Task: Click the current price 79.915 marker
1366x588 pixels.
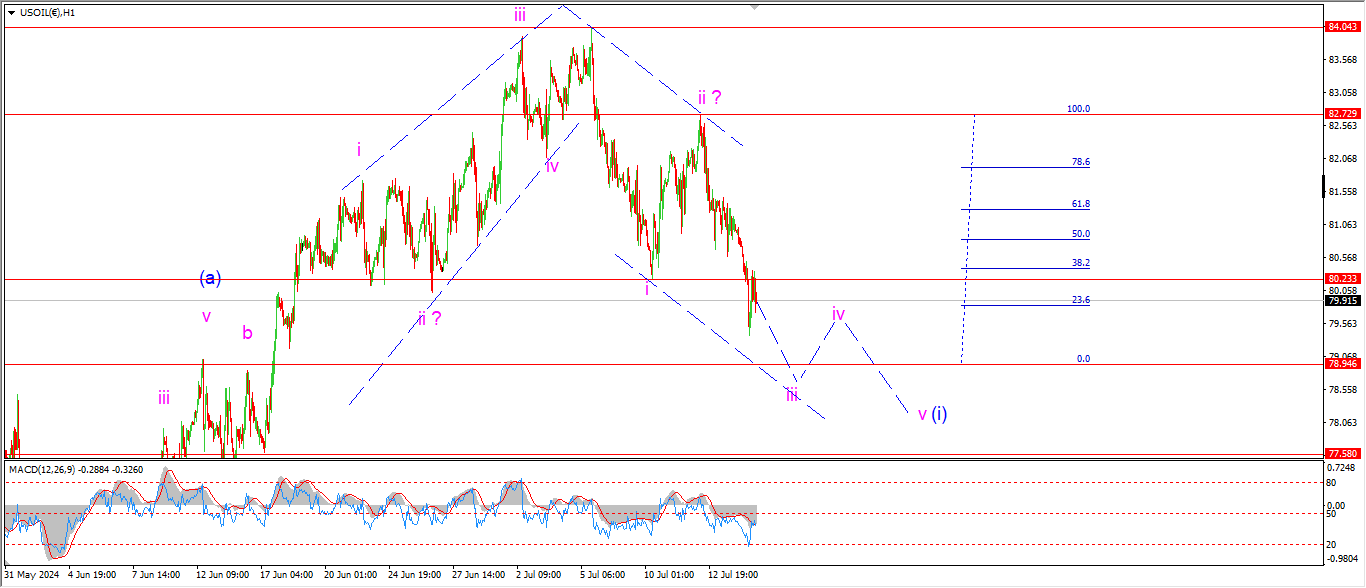Action: [1342, 300]
